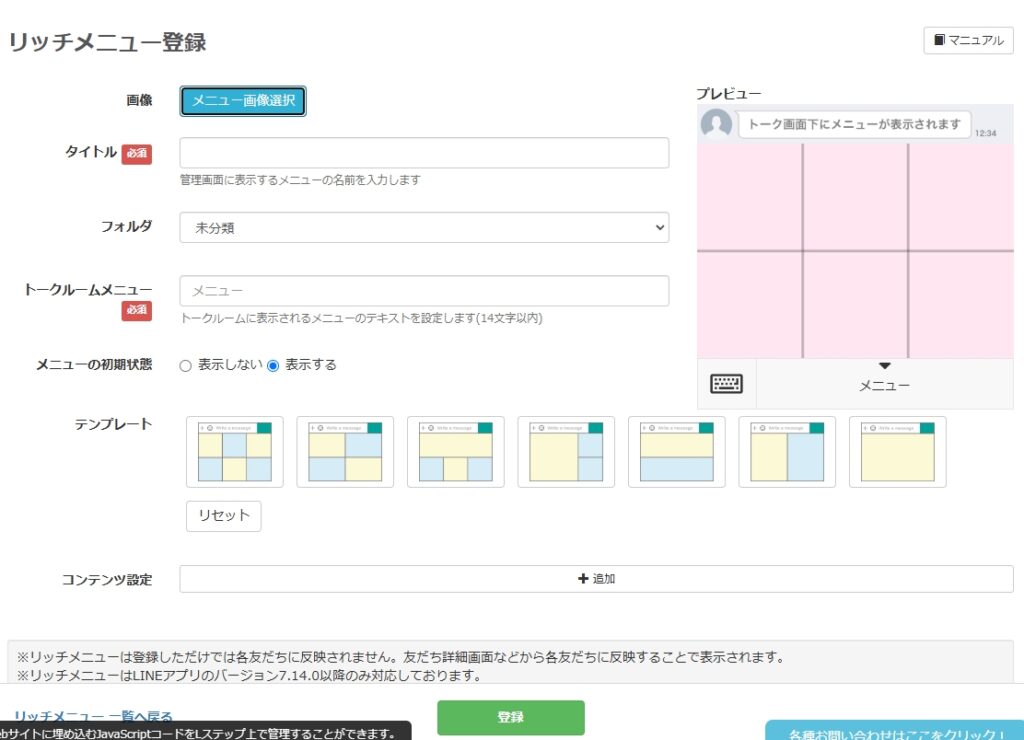The image size is (1024, 740).
Task: Select template with large left, two right cells
Action: [x=566, y=452]
